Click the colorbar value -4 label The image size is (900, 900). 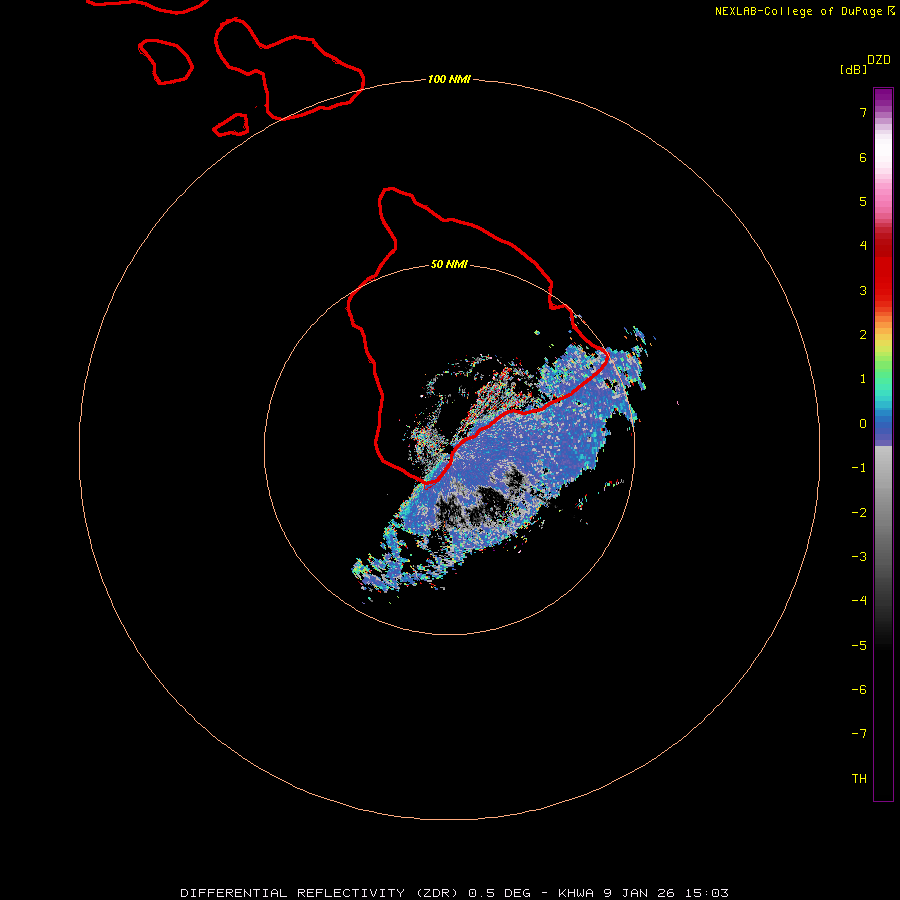click(x=859, y=601)
